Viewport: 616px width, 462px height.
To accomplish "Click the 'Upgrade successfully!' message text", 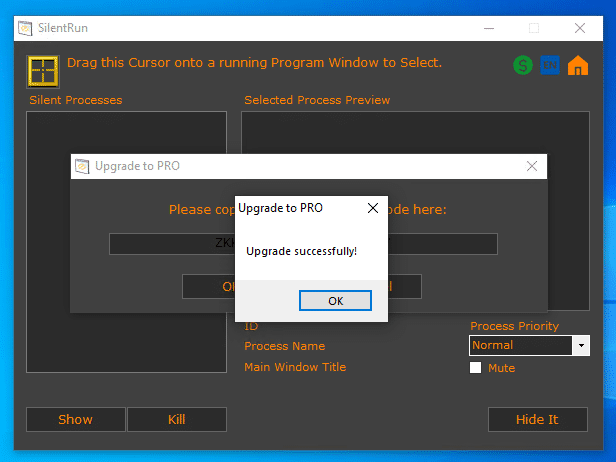I will (x=301, y=251).
